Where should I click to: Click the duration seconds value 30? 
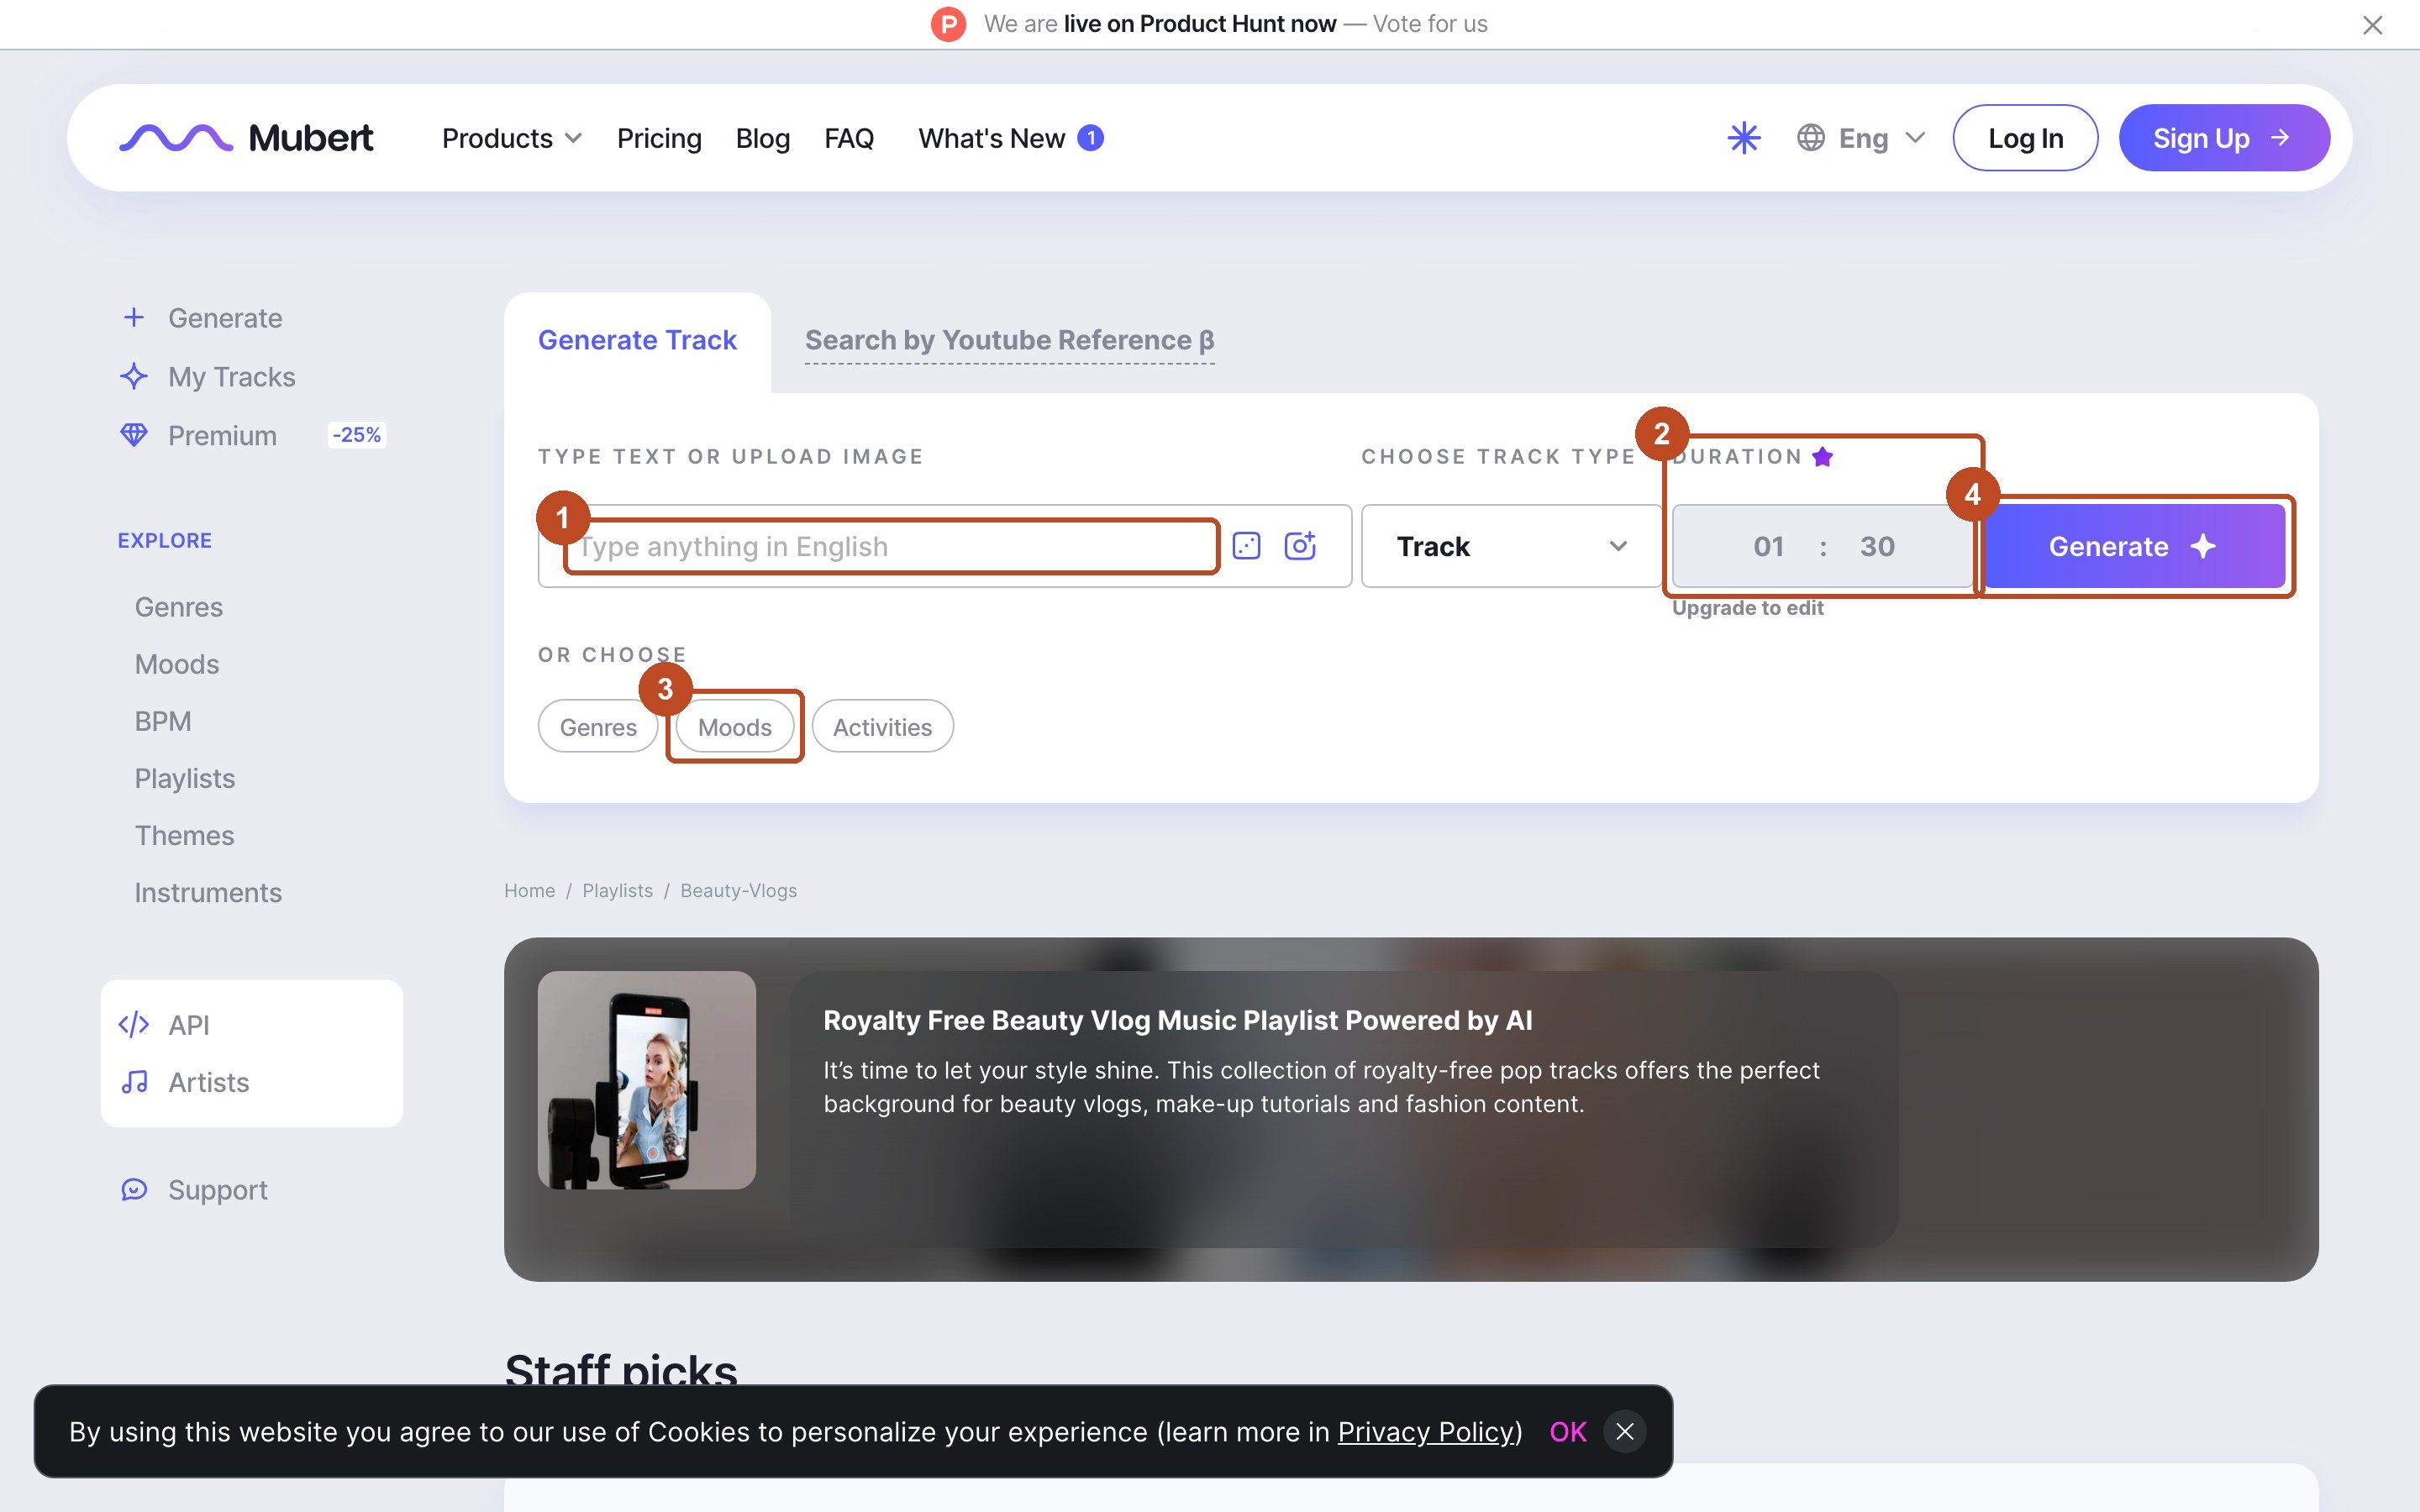pyautogui.click(x=1877, y=546)
